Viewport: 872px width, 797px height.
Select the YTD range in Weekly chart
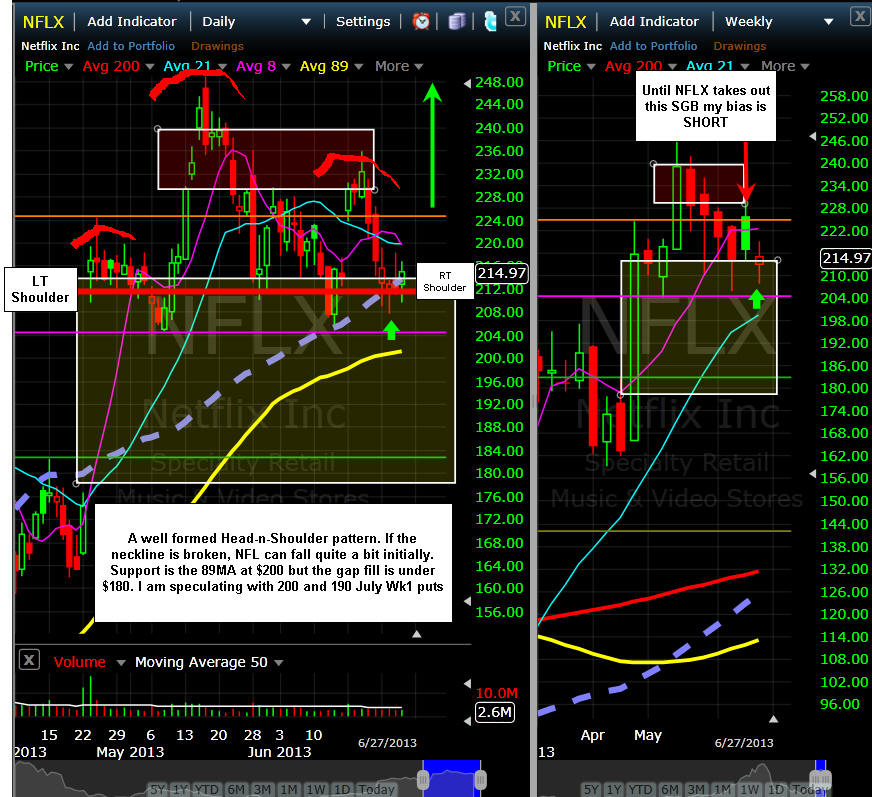tap(640, 789)
